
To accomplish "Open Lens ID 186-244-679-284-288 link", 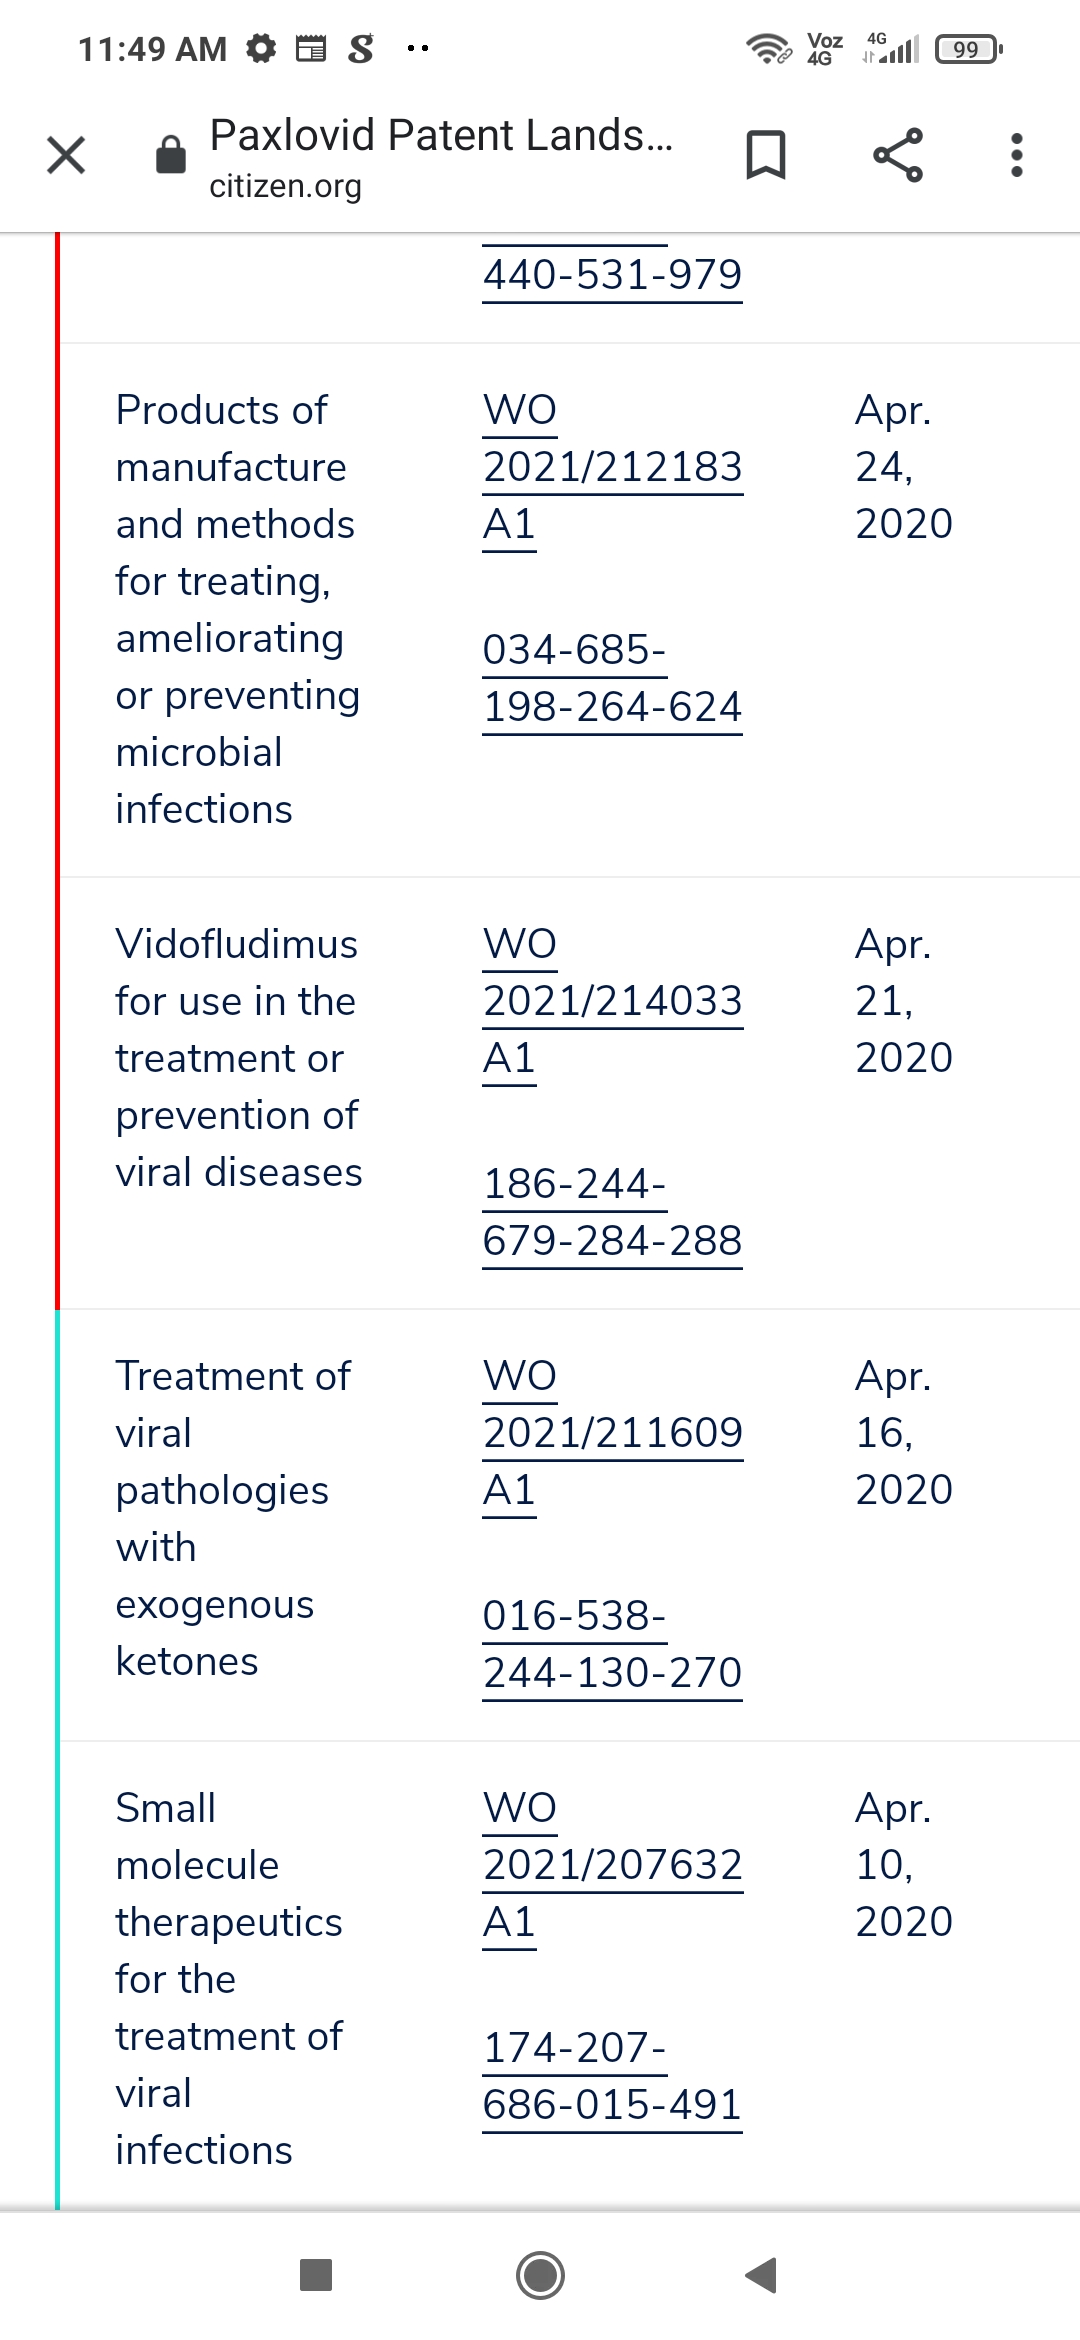I will (612, 1212).
